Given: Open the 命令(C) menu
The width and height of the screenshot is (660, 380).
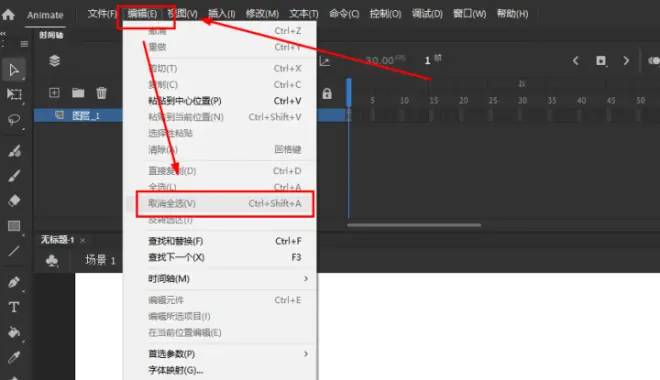Looking at the screenshot, I should click(344, 14).
